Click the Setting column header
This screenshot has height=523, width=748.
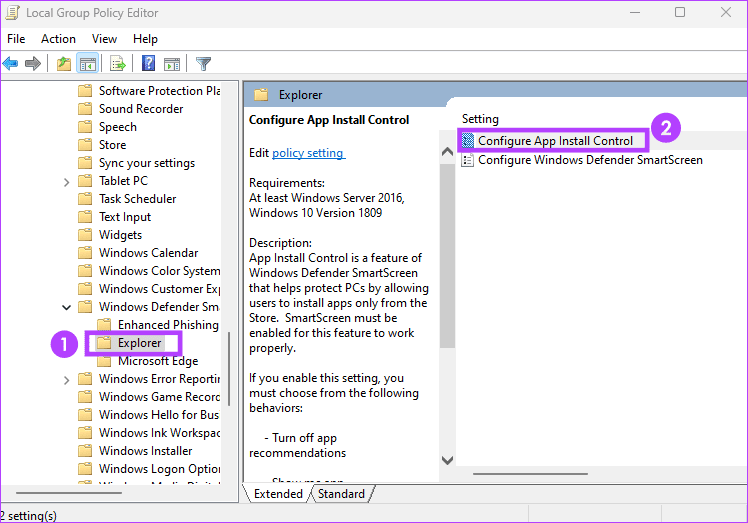pyautogui.click(x=480, y=119)
